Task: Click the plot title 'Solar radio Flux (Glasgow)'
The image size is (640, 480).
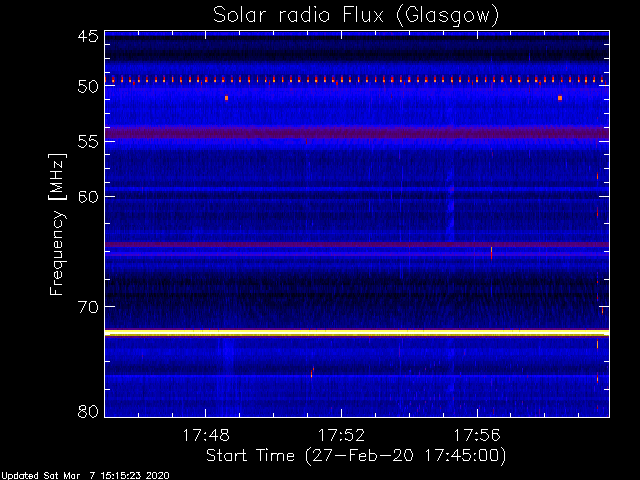Action: (x=356, y=15)
